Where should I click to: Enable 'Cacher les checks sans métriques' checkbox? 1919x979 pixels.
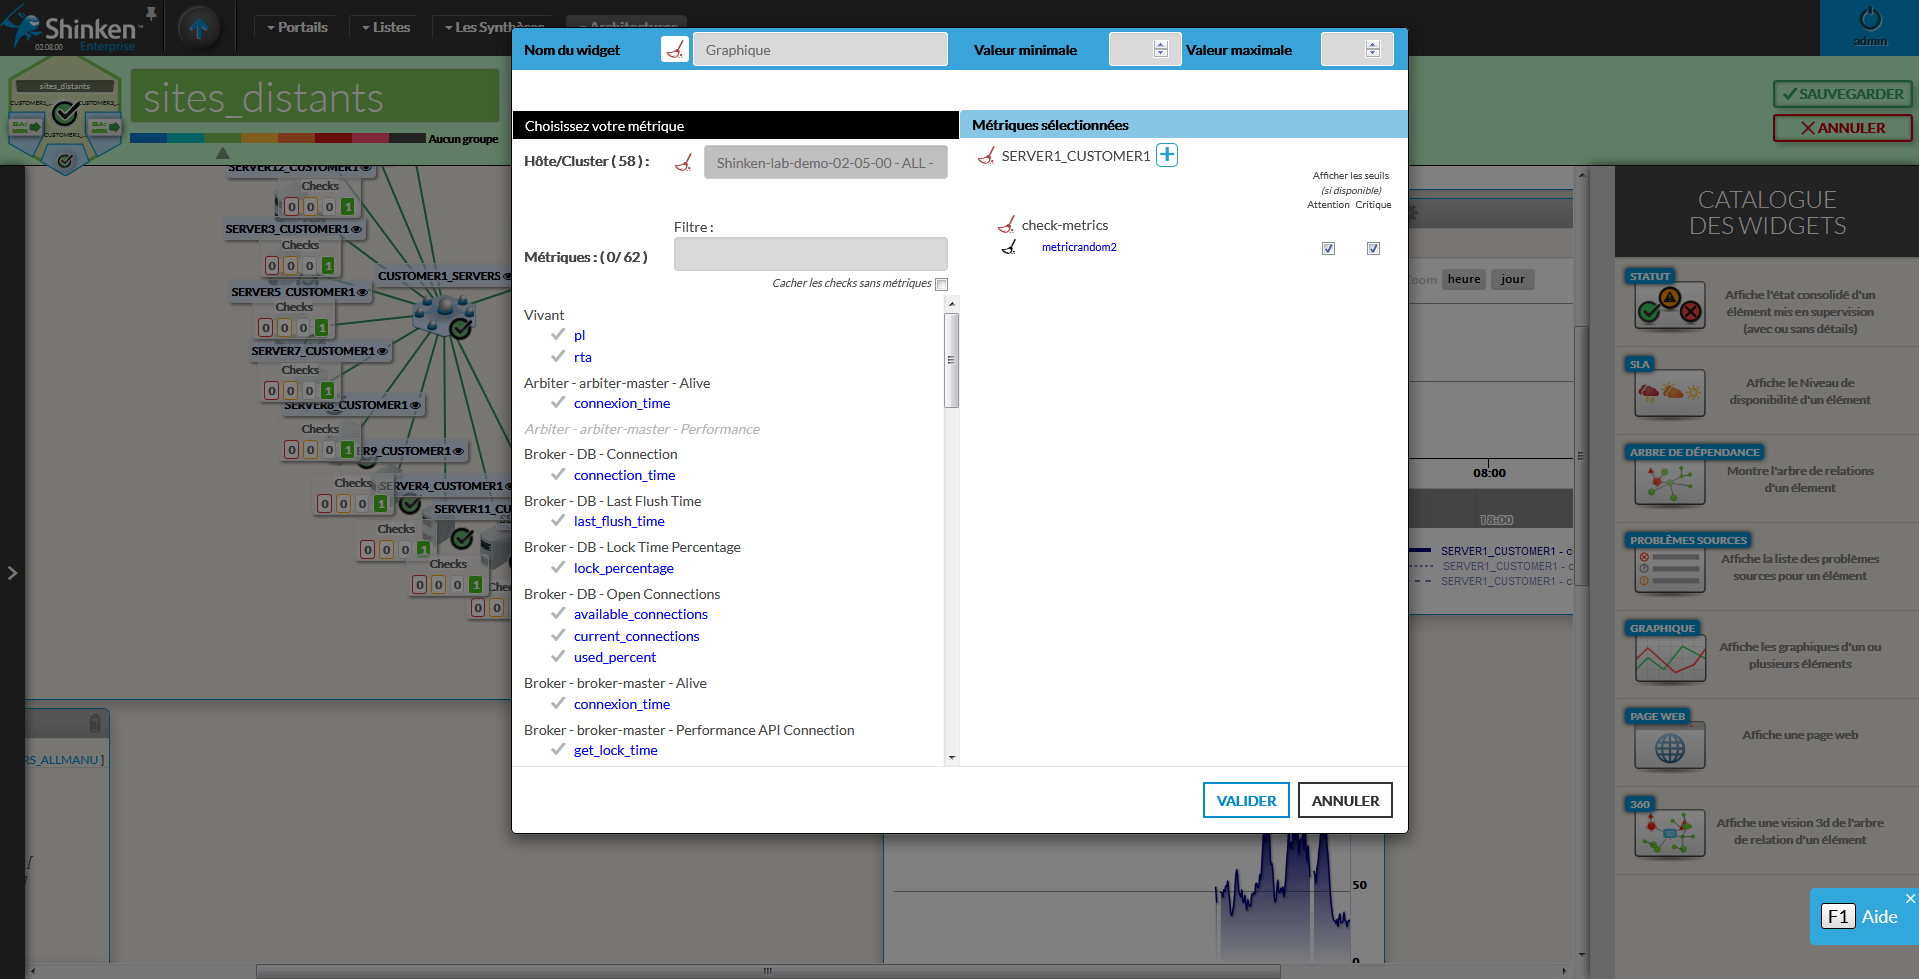[x=941, y=284]
